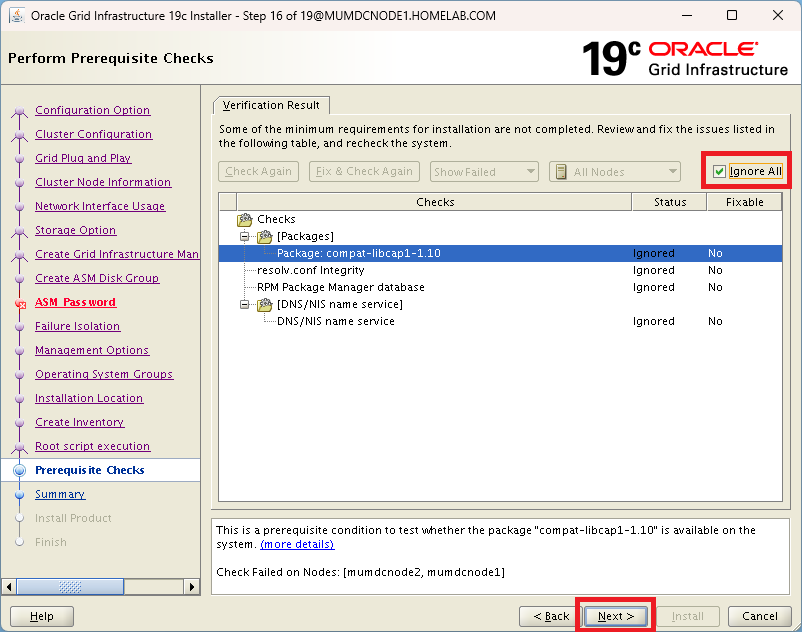Go to Cluster Node Information step

coord(102,182)
